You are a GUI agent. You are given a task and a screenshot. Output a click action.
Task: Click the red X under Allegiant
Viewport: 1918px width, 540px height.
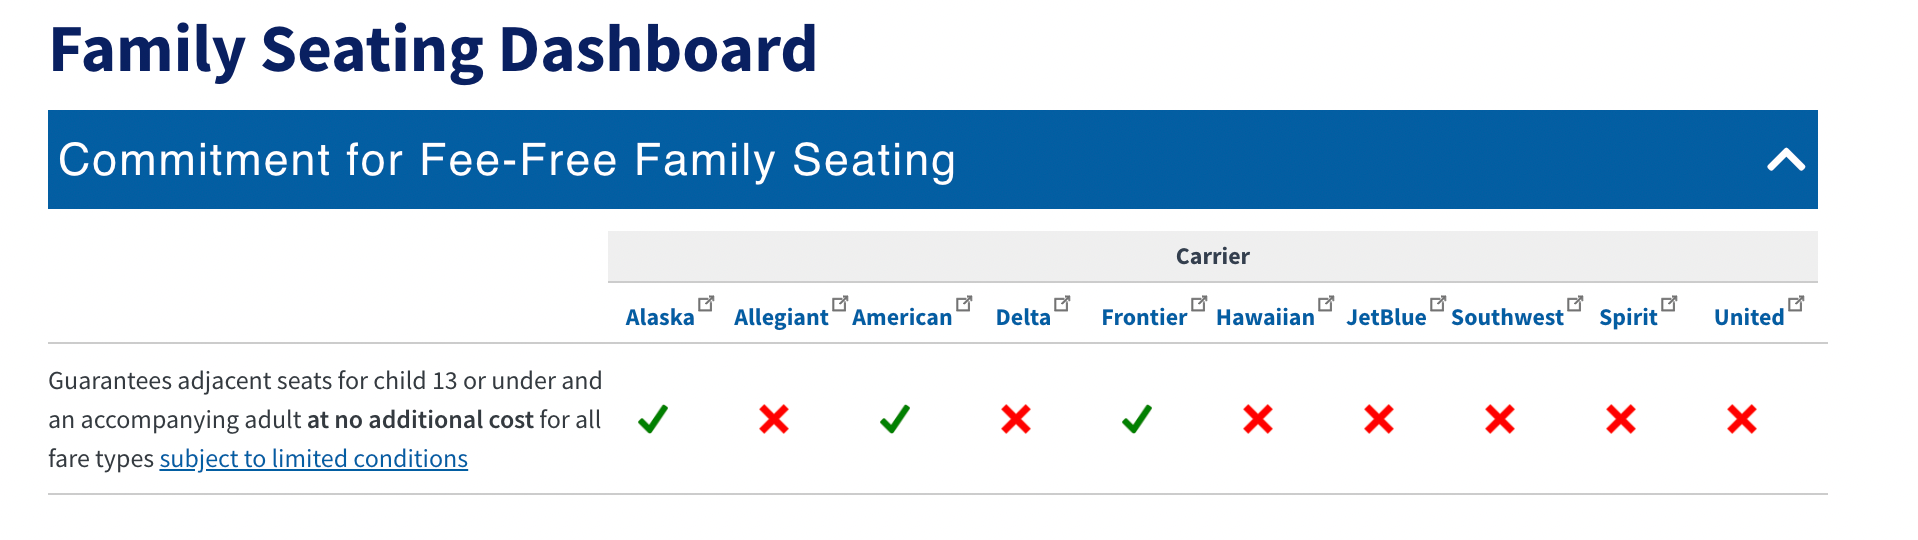774,419
